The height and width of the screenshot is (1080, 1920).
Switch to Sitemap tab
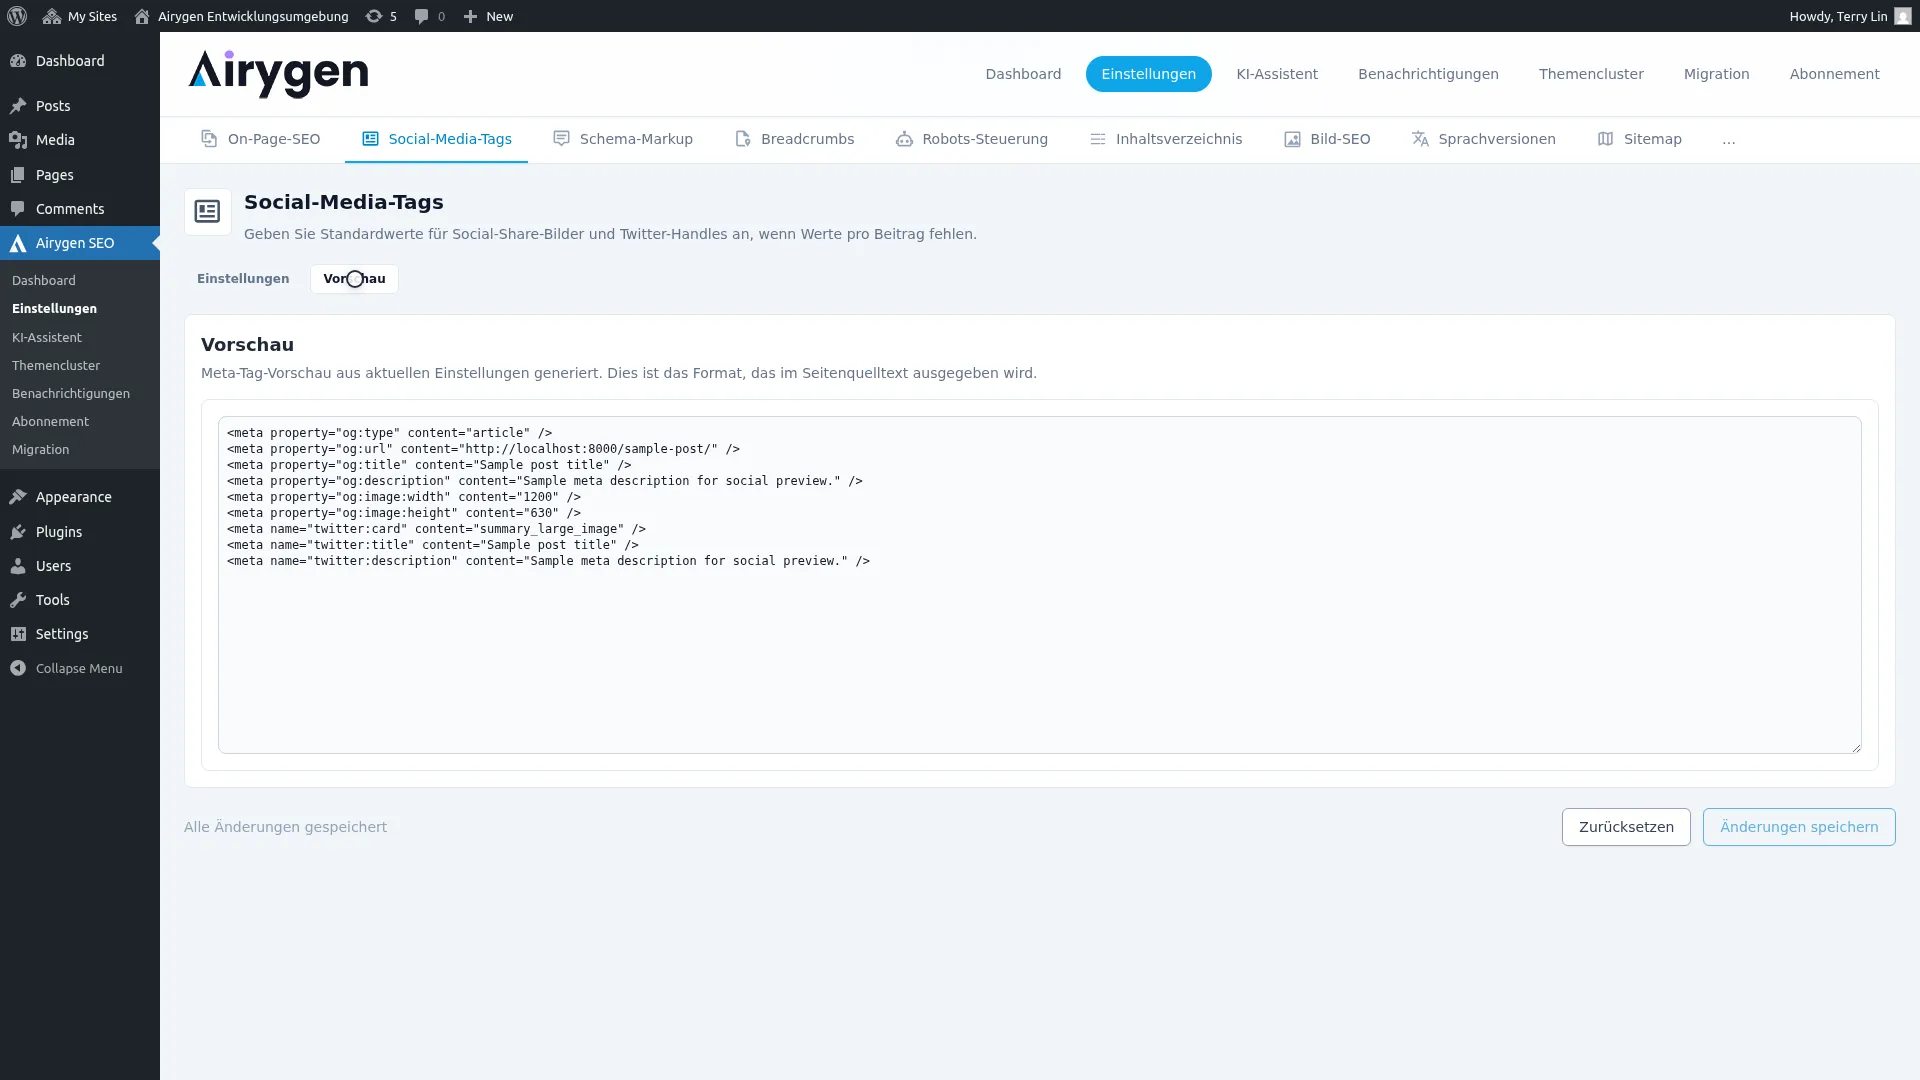point(1640,139)
